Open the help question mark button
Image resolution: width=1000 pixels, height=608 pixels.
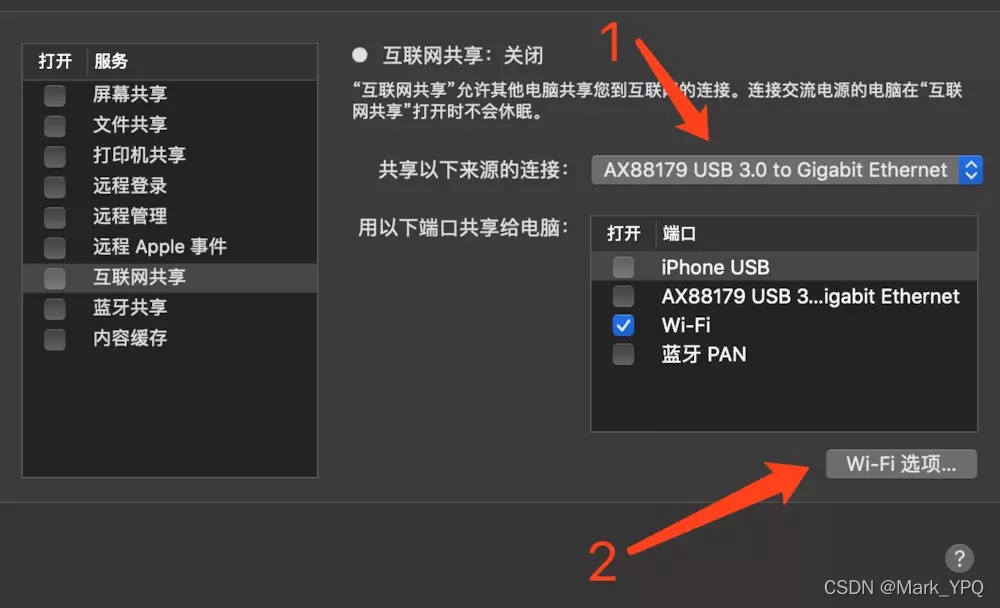[959, 558]
